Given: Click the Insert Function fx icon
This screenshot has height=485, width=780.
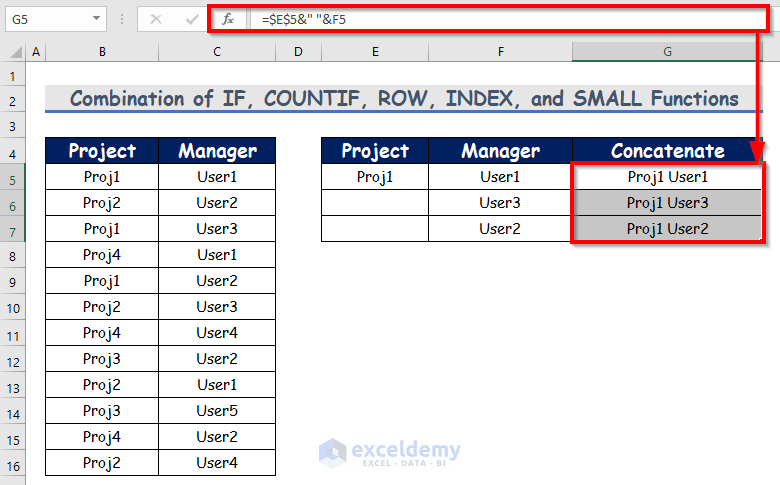Looking at the screenshot, I should click(228, 19).
